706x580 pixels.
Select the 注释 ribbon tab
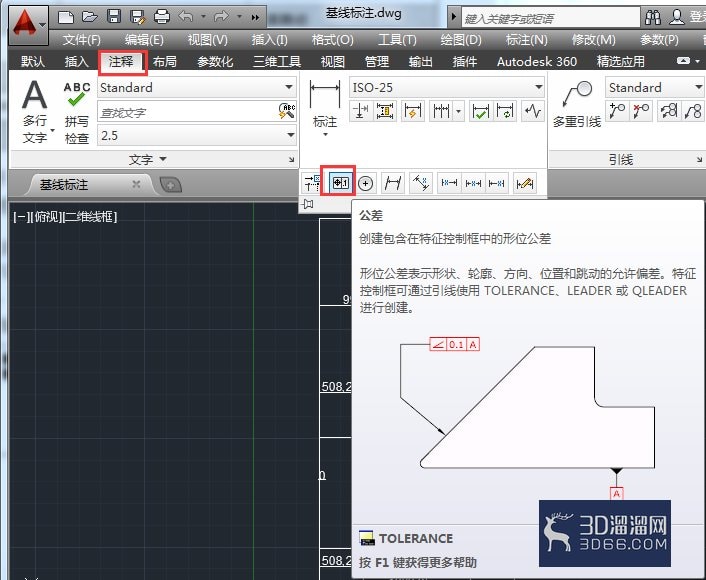(121, 61)
